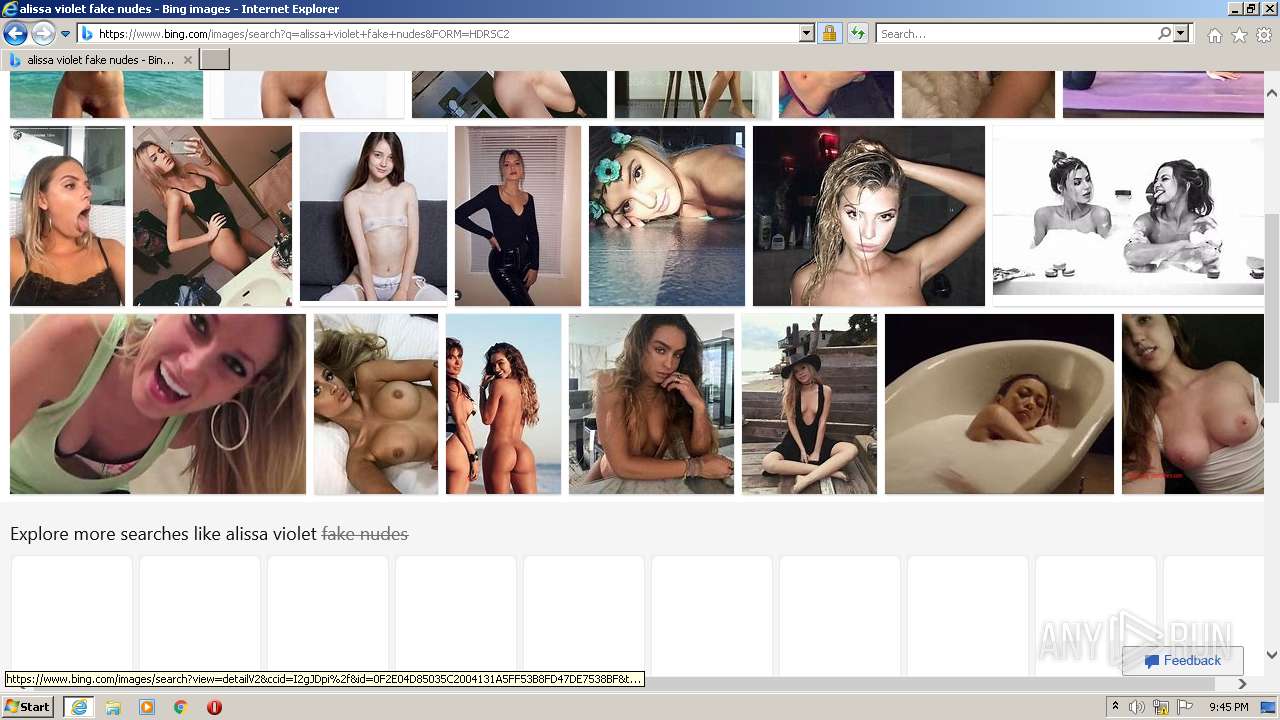
Task: Launch the media player taskbar icon
Action: point(147,707)
